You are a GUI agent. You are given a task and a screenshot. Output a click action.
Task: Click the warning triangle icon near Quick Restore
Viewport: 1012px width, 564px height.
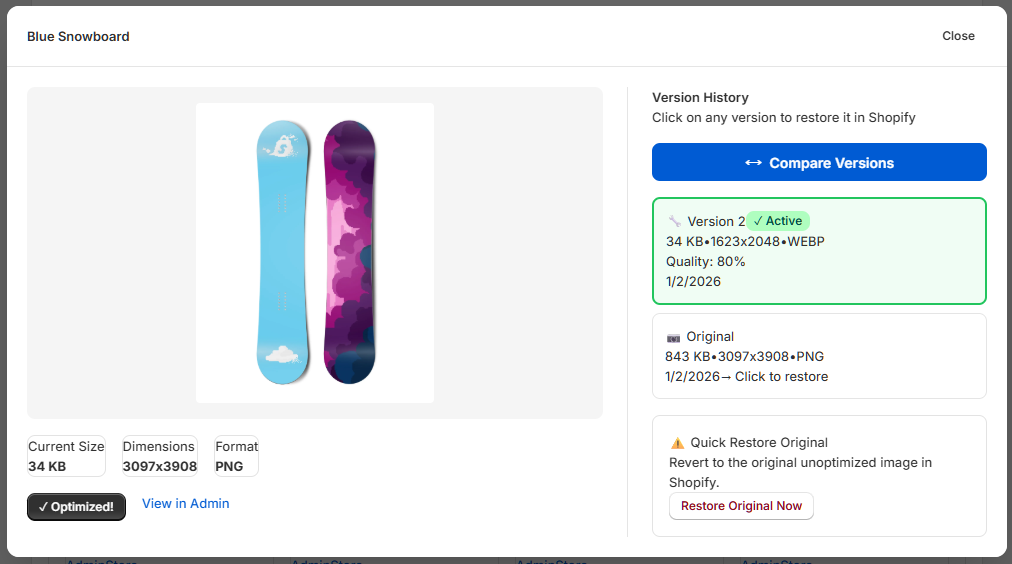[x=677, y=443]
